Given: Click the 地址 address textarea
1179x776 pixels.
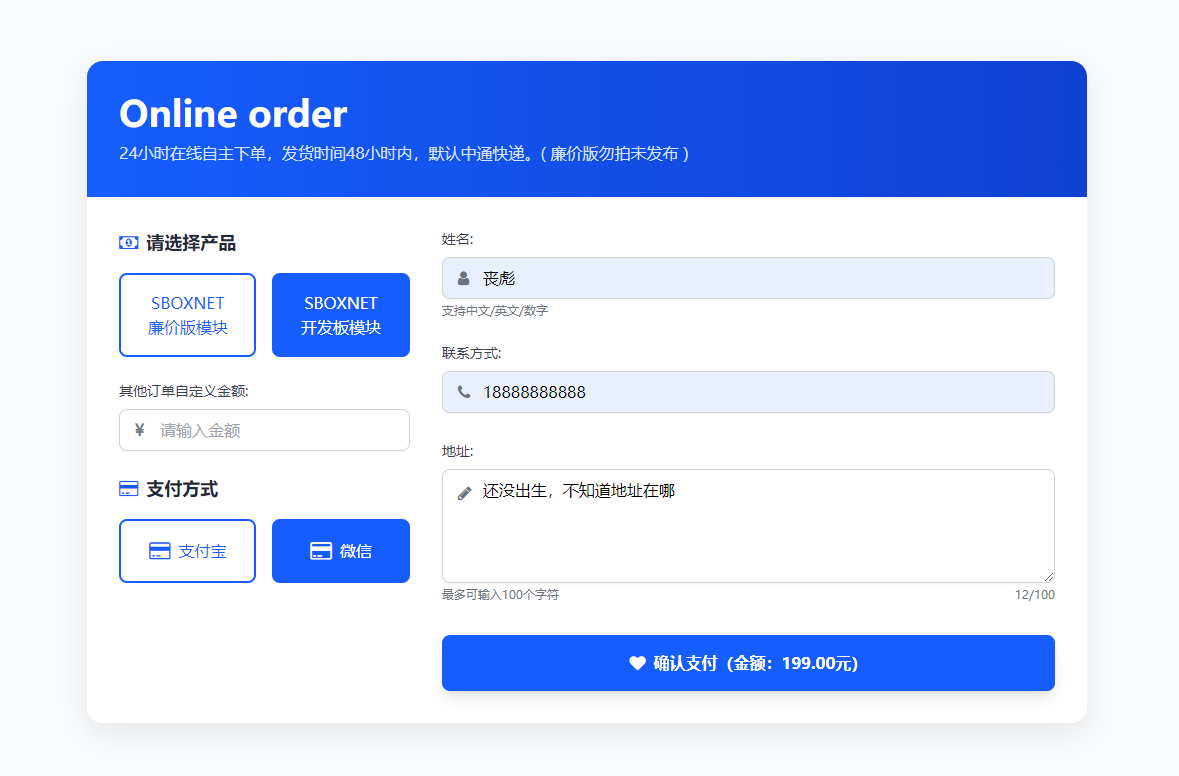Looking at the screenshot, I should coord(748,526).
